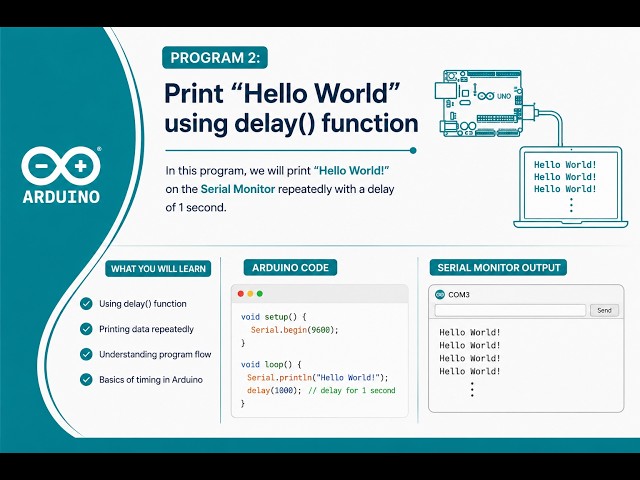Click the code delay(1000);
The width and height of the screenshot is (640, 480).
[x=274, y=391]
